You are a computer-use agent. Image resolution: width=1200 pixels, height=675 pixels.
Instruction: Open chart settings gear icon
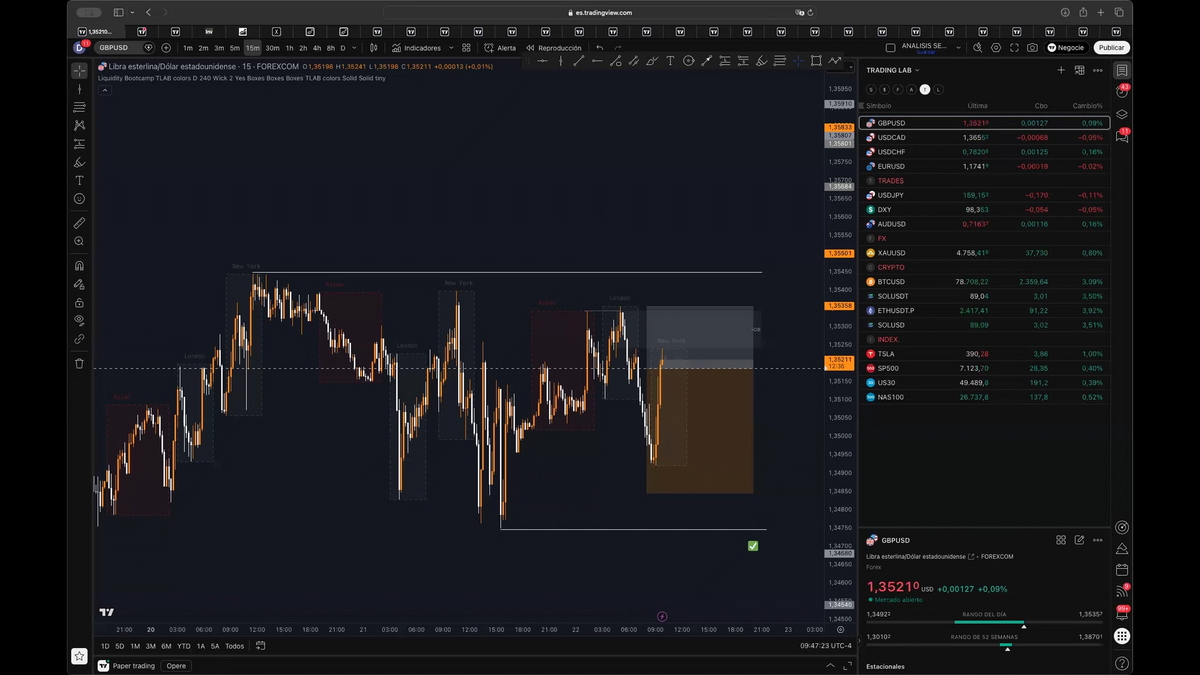tap(996, 47)
